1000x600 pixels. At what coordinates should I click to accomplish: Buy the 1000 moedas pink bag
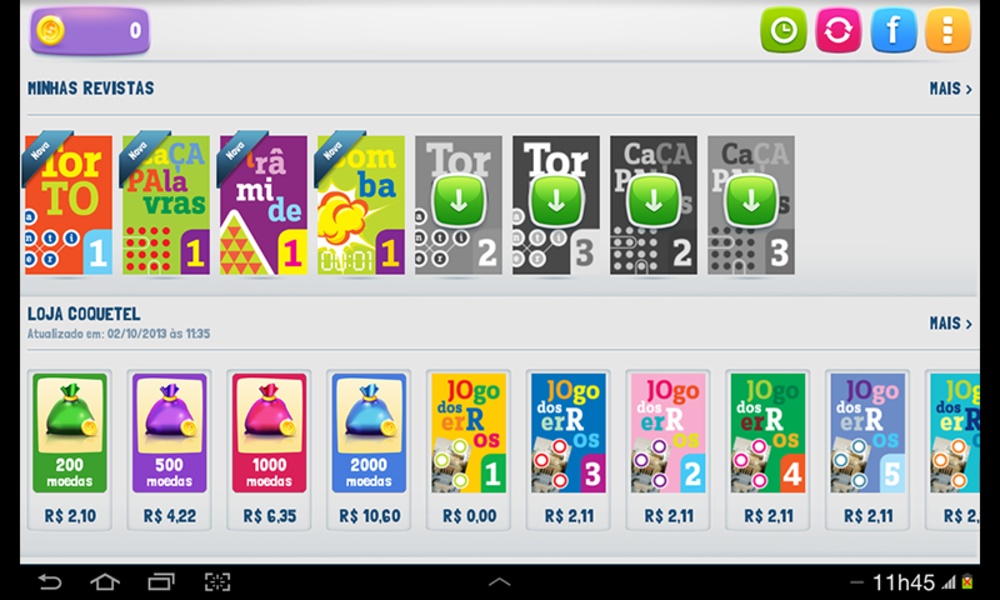(x=269, y=450)
